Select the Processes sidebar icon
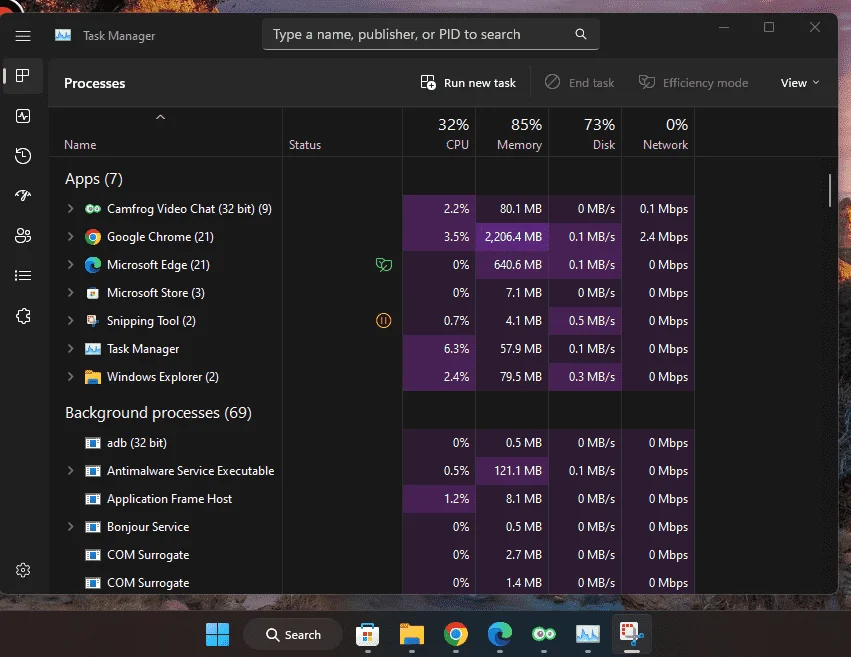Viewport: 851px width, 657px height. [23, 75]
